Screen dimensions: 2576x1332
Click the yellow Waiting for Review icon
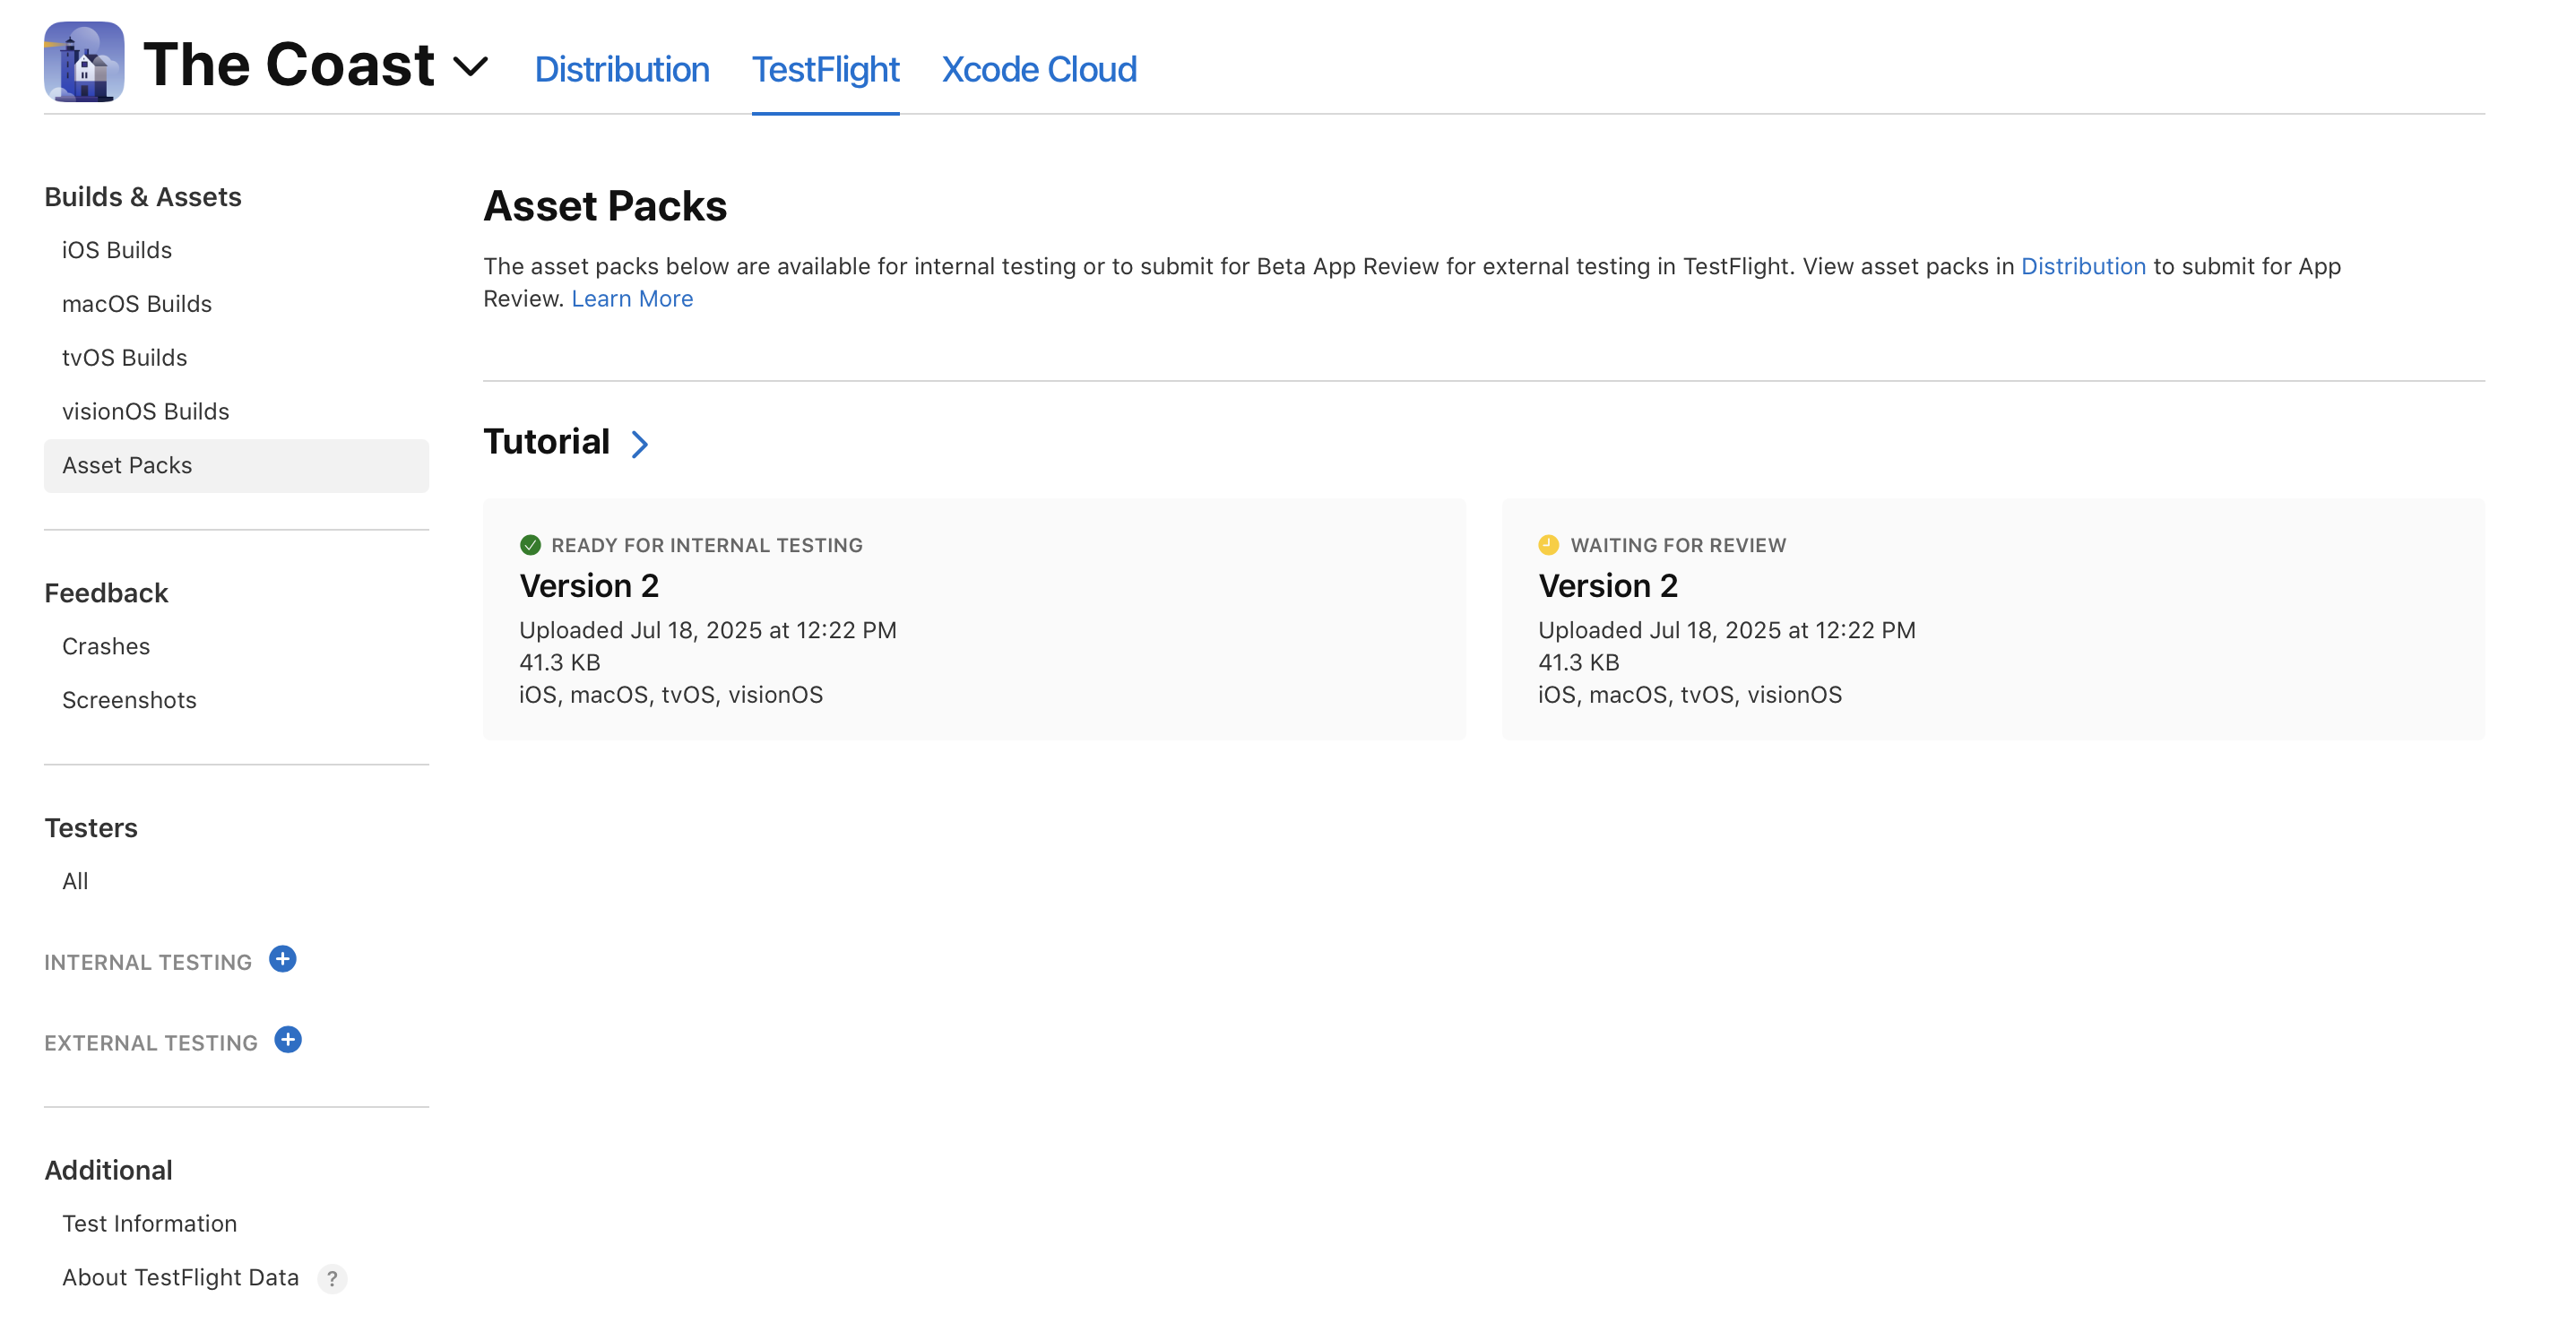1548,545
